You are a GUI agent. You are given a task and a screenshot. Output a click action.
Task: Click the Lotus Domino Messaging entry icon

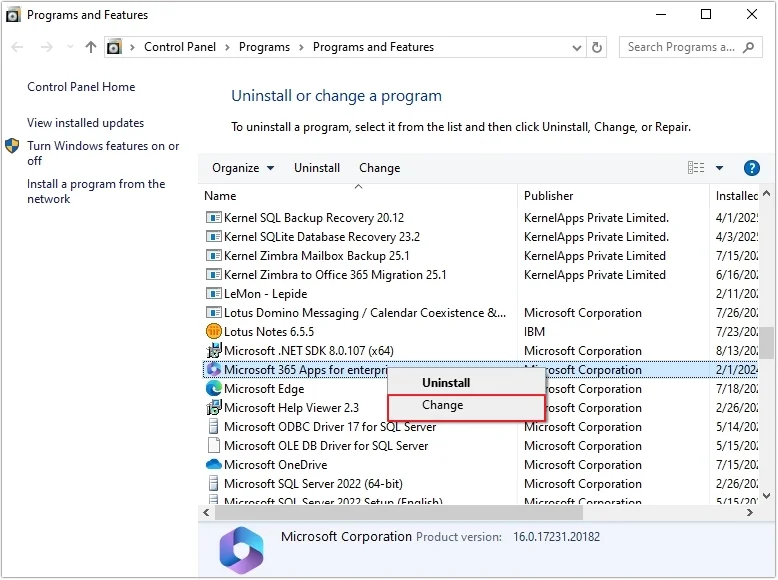(213, 313)
